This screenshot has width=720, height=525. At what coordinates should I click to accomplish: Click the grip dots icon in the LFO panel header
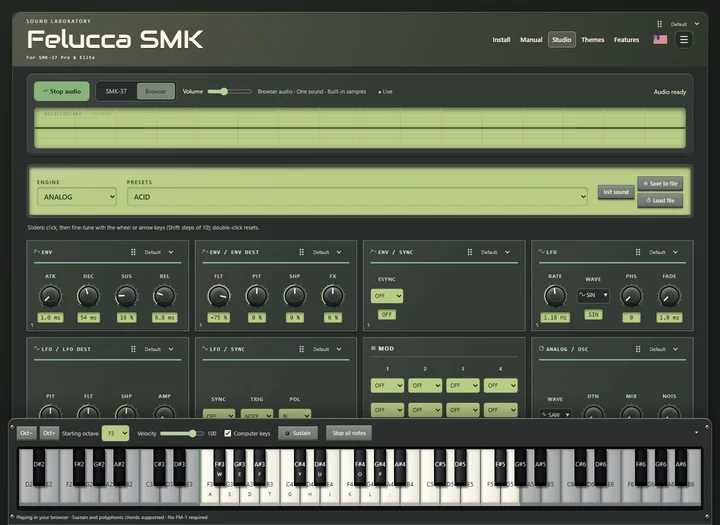[x=638, y=252]
